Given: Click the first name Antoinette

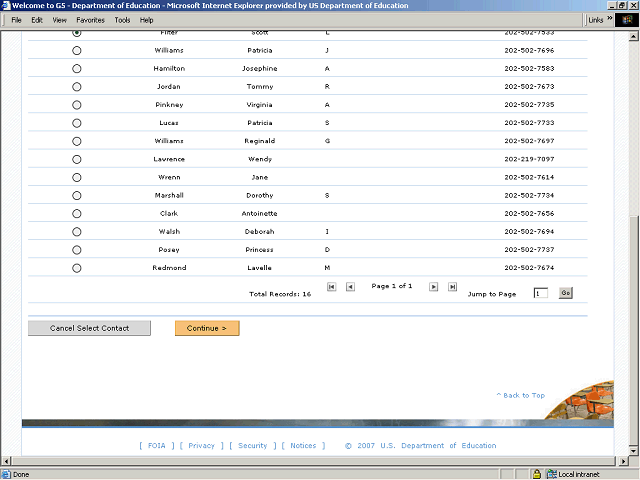Looking at the screenshot, I should click(260, 213).
